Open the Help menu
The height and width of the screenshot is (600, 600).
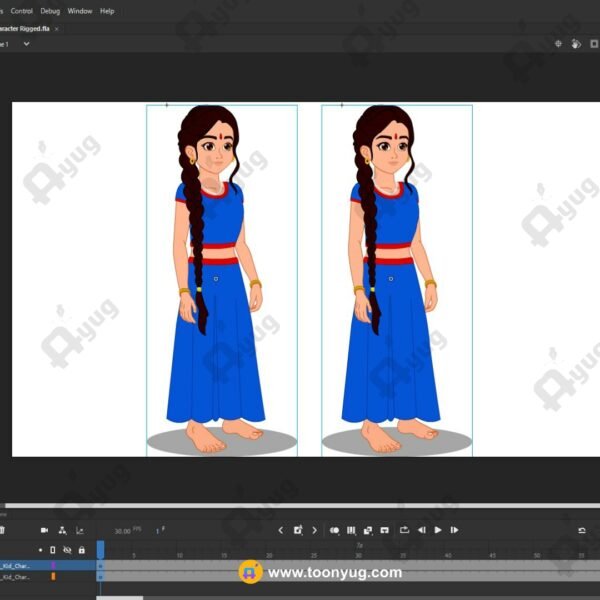(107, 11)
